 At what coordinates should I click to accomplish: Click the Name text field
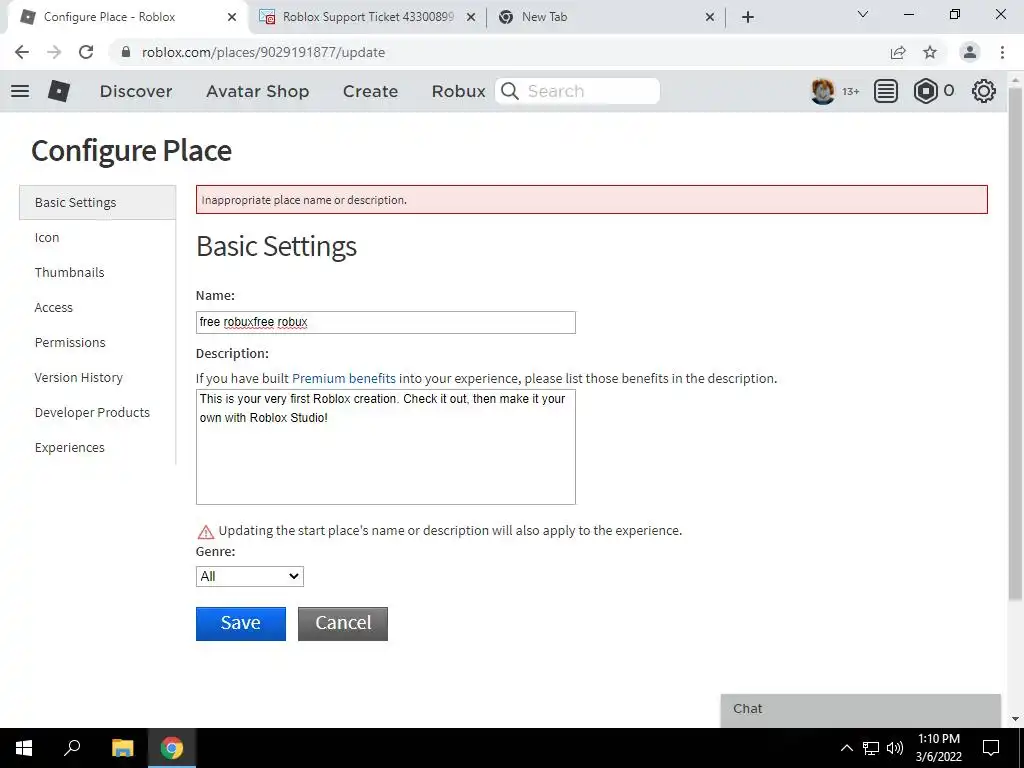[x=385, y=323]
